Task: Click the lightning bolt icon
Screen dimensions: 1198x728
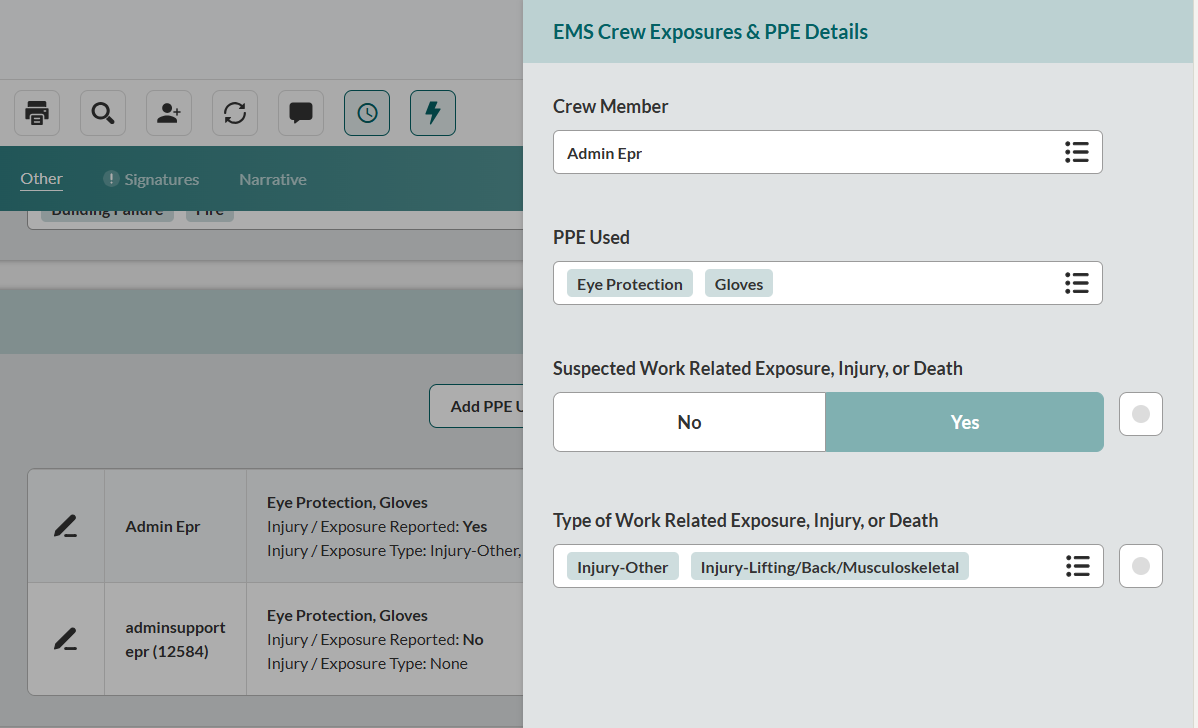Action: [x=433, y=113]
